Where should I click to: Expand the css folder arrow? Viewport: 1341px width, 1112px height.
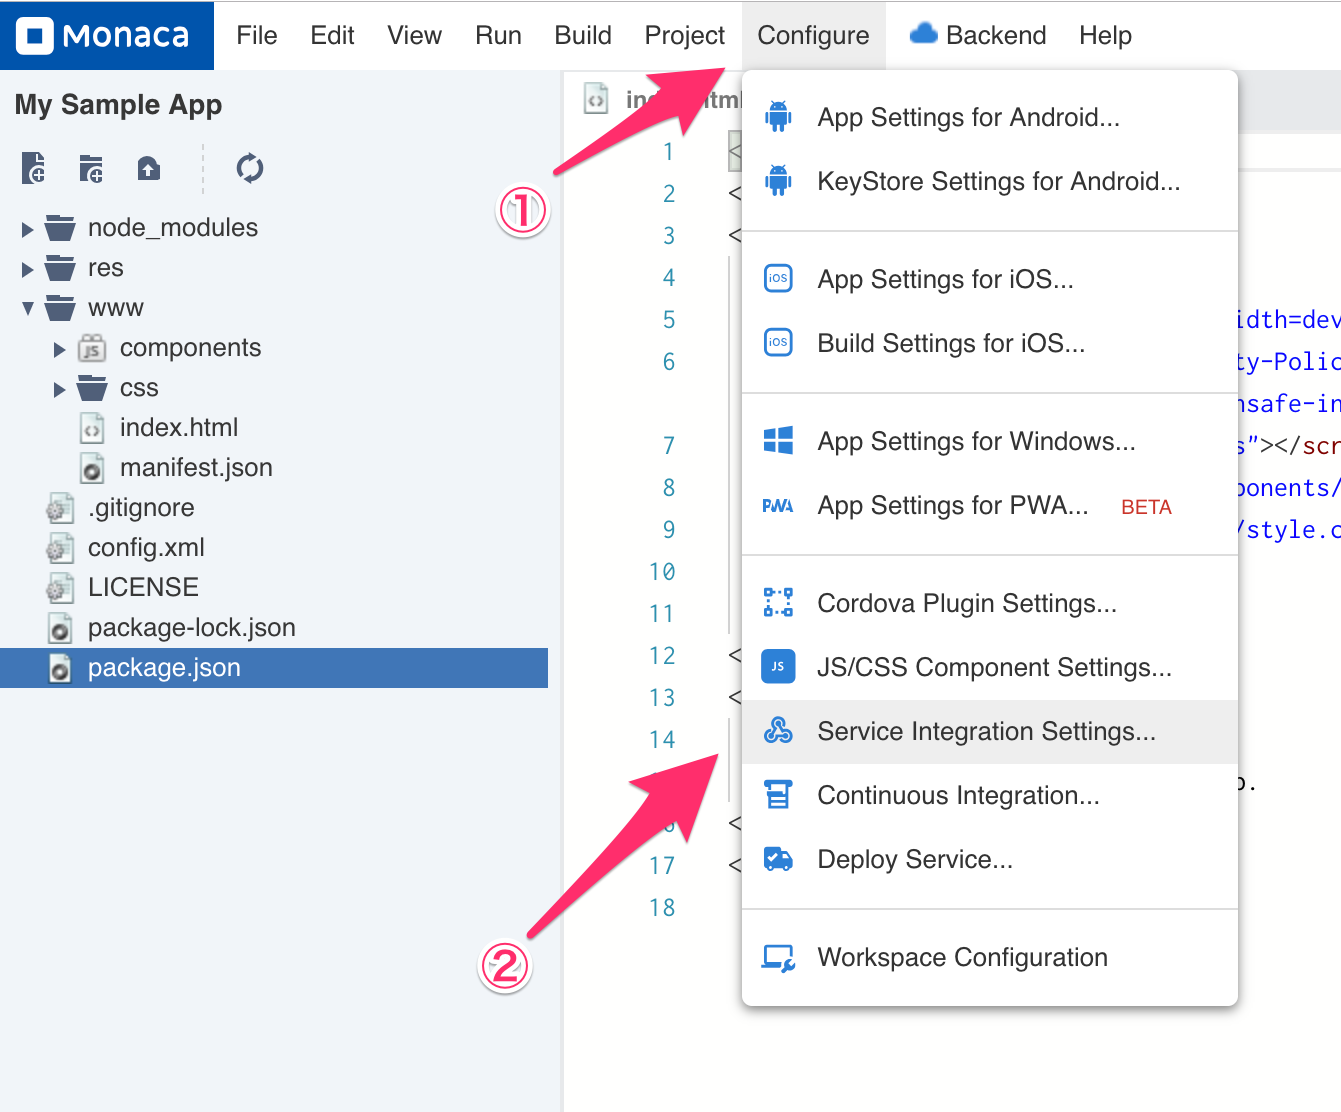[x=60, y=389]
